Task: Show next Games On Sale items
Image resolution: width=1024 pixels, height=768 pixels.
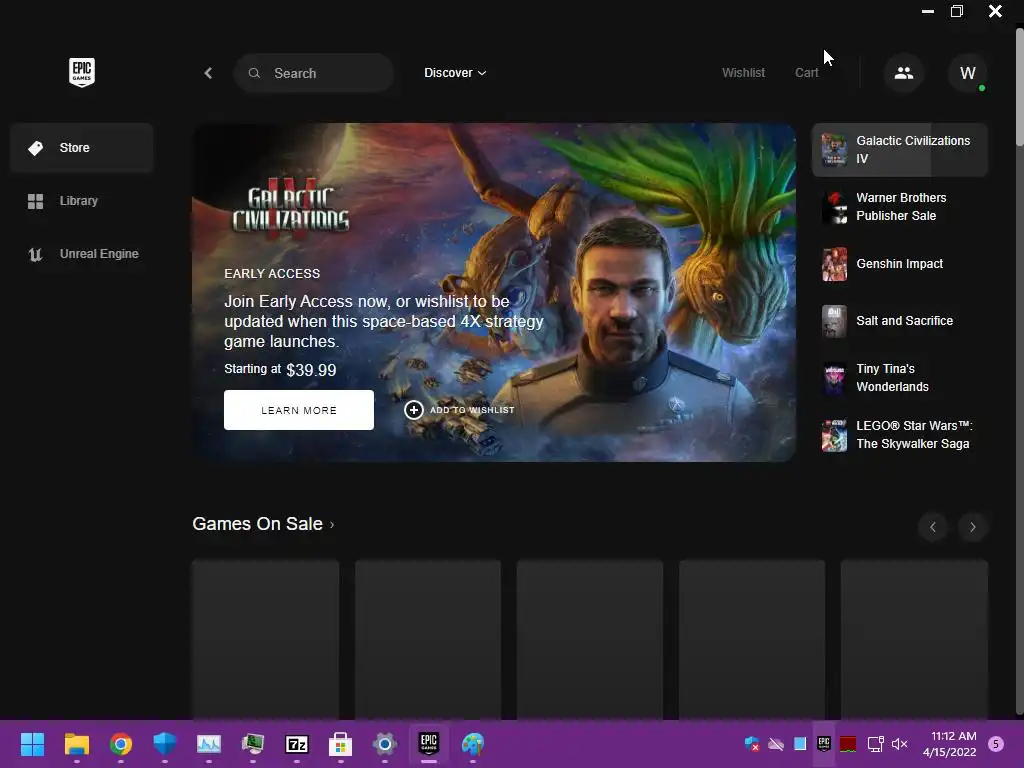Action: coord(972,527)
